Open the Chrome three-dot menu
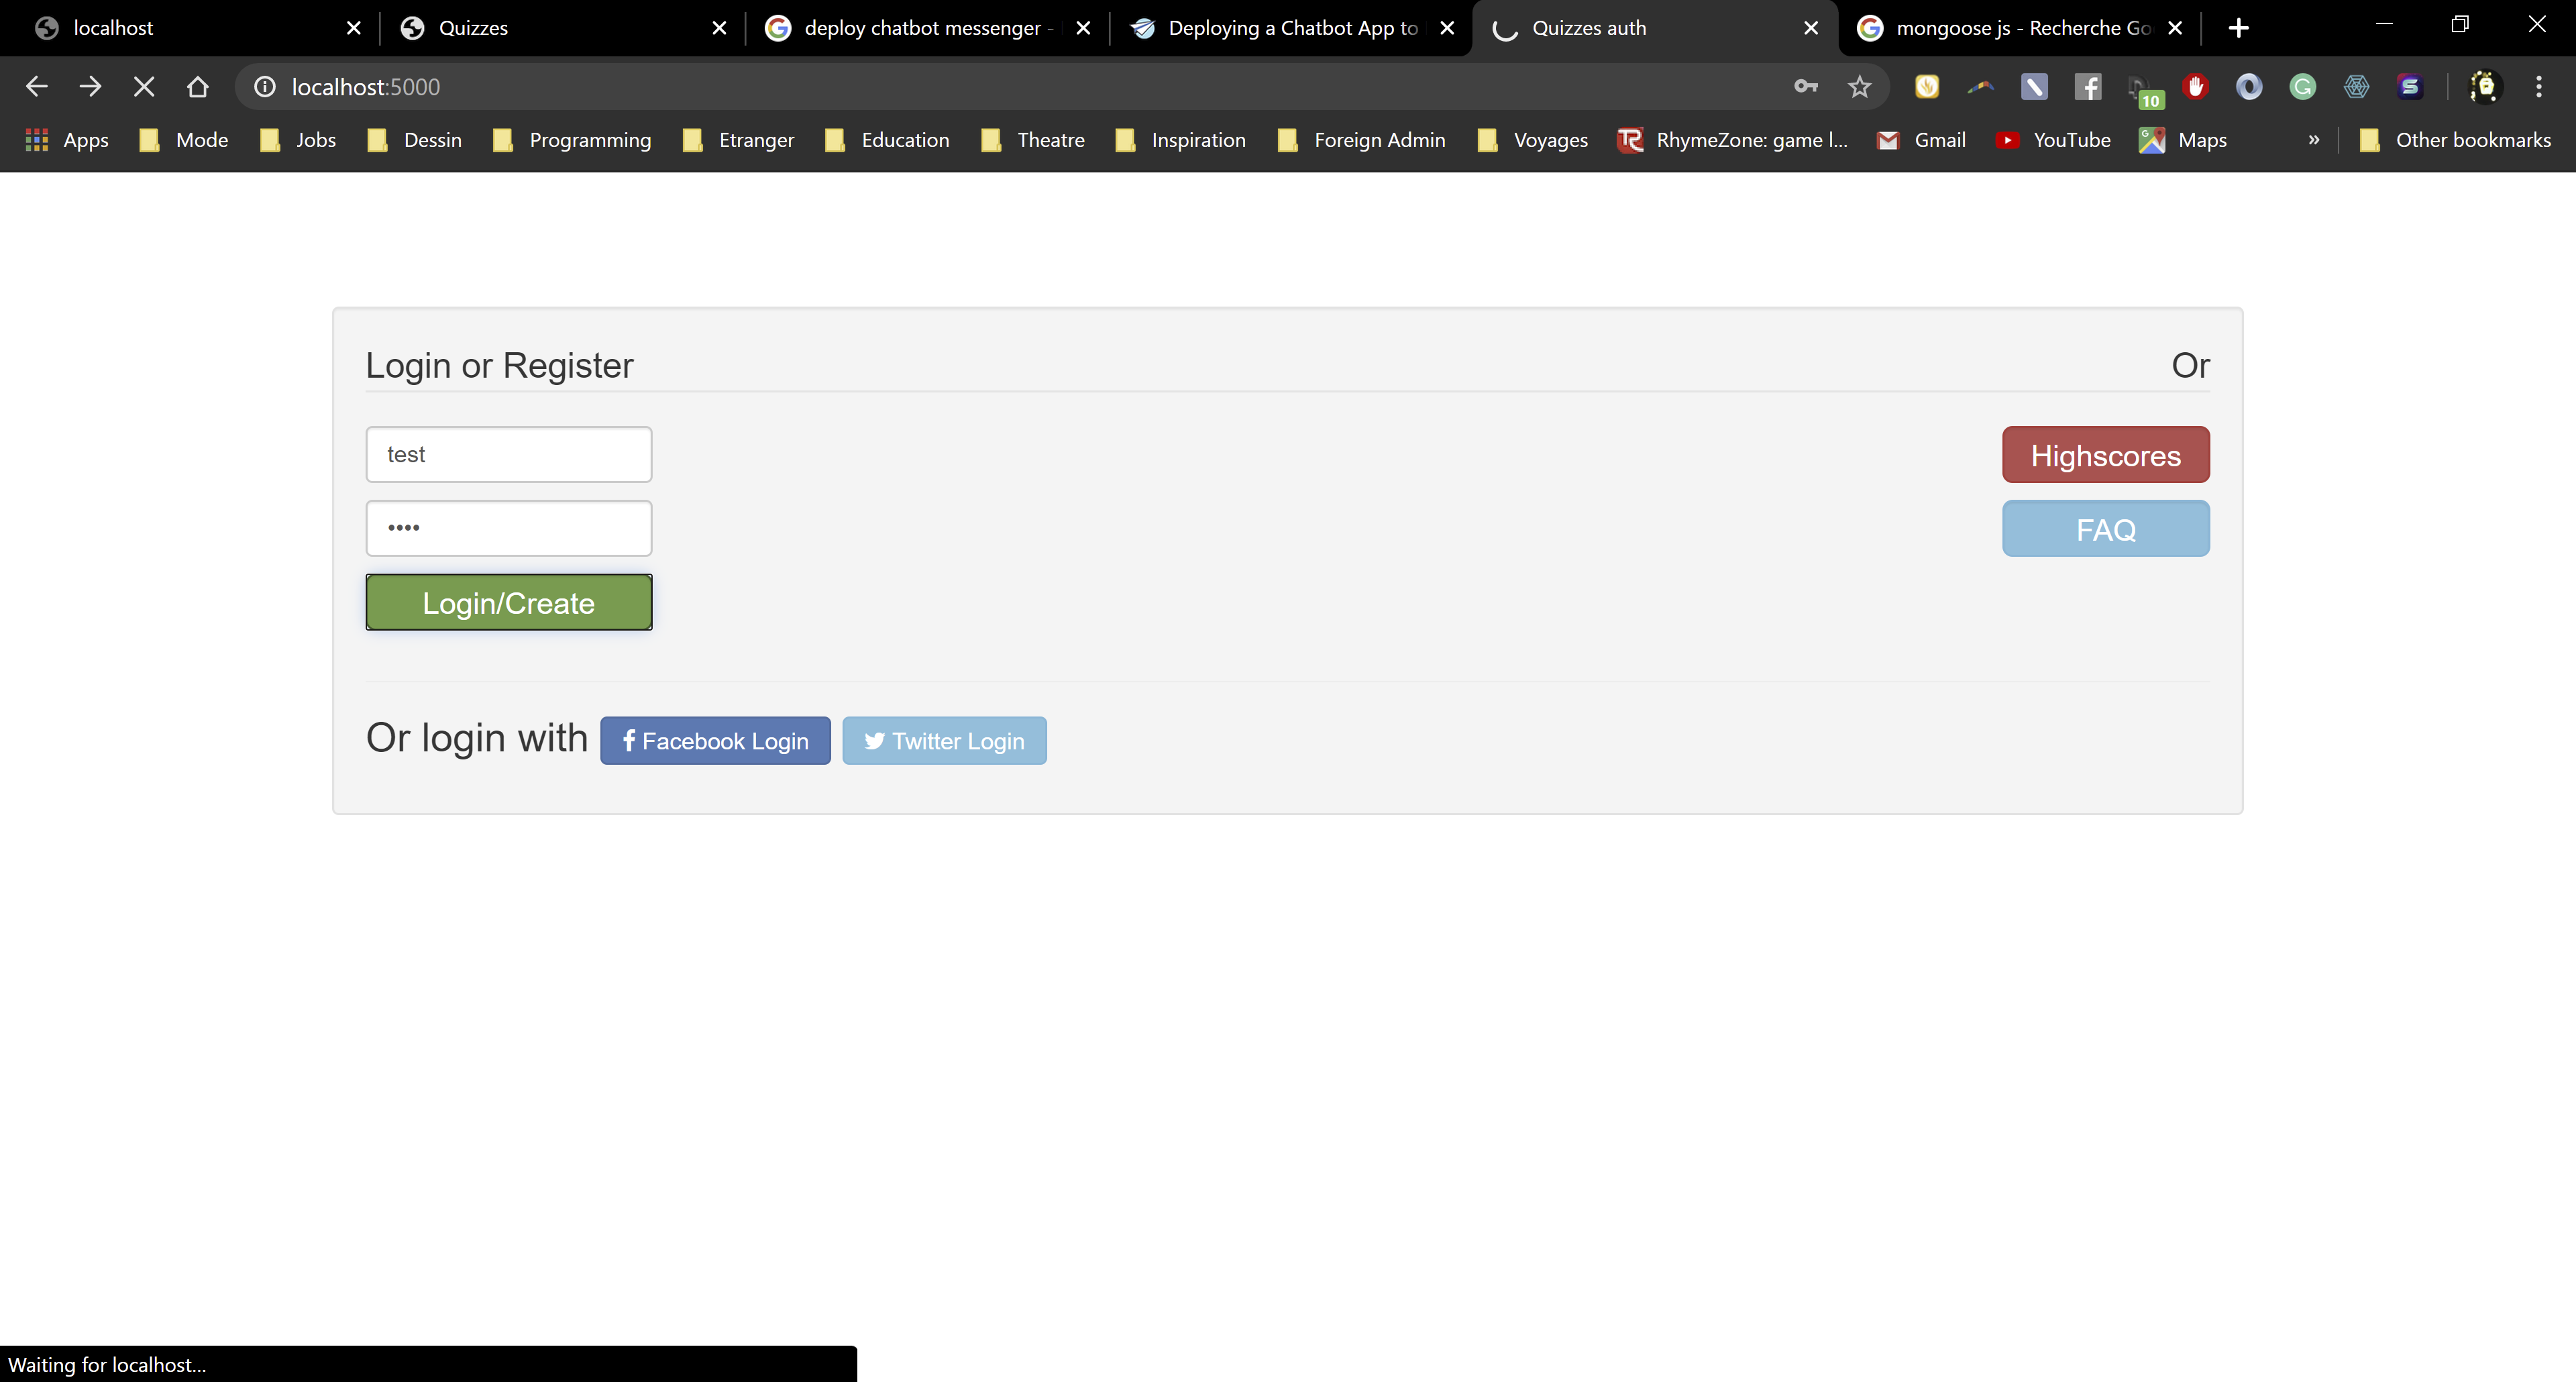This screenshot has height=1382, width=2576. tap(2539, 87)
